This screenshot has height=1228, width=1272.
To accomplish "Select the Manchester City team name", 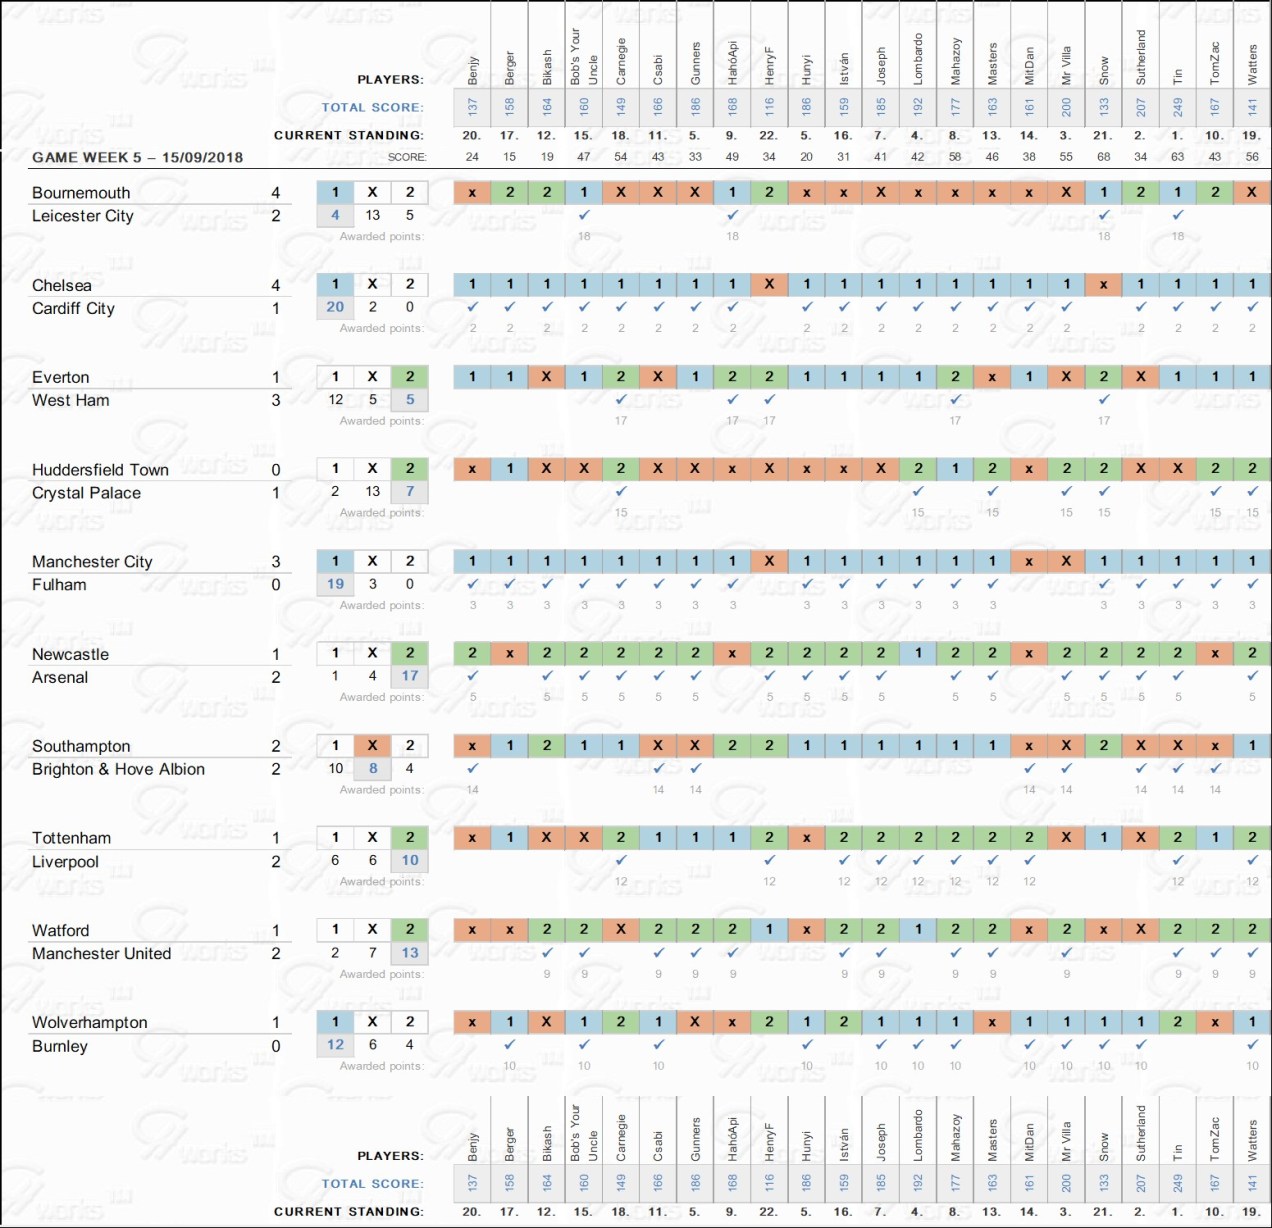I will pos(92,562).
